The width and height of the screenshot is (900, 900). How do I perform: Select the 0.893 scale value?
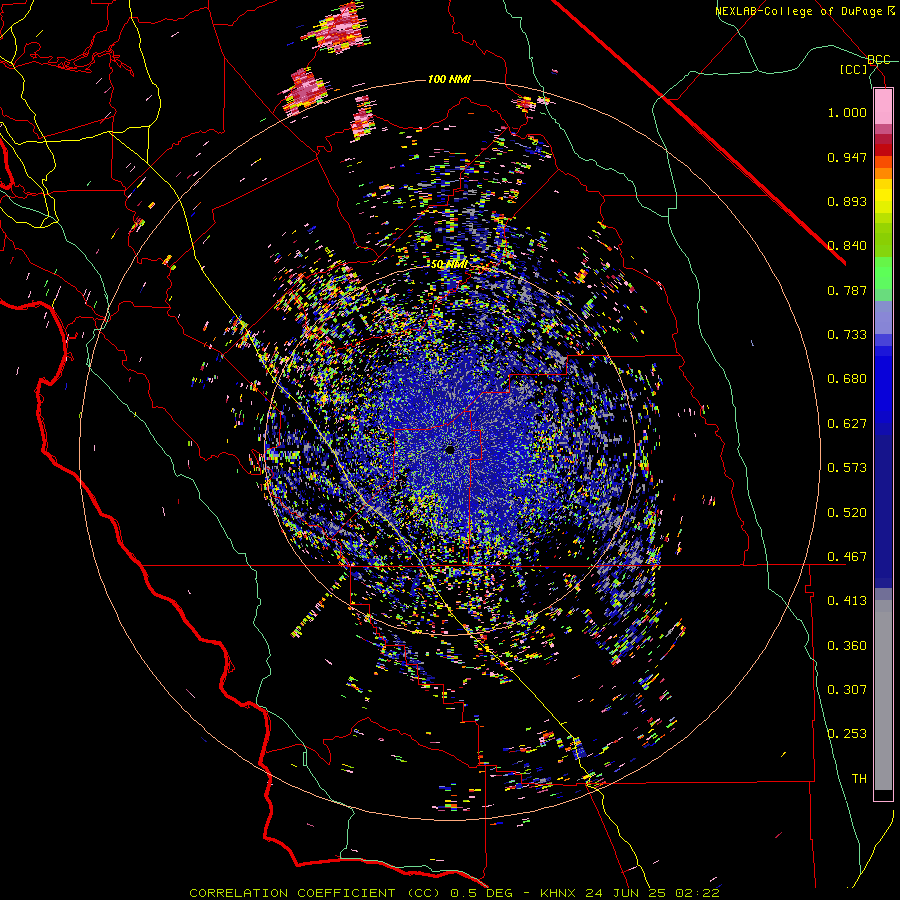point(847,201)
